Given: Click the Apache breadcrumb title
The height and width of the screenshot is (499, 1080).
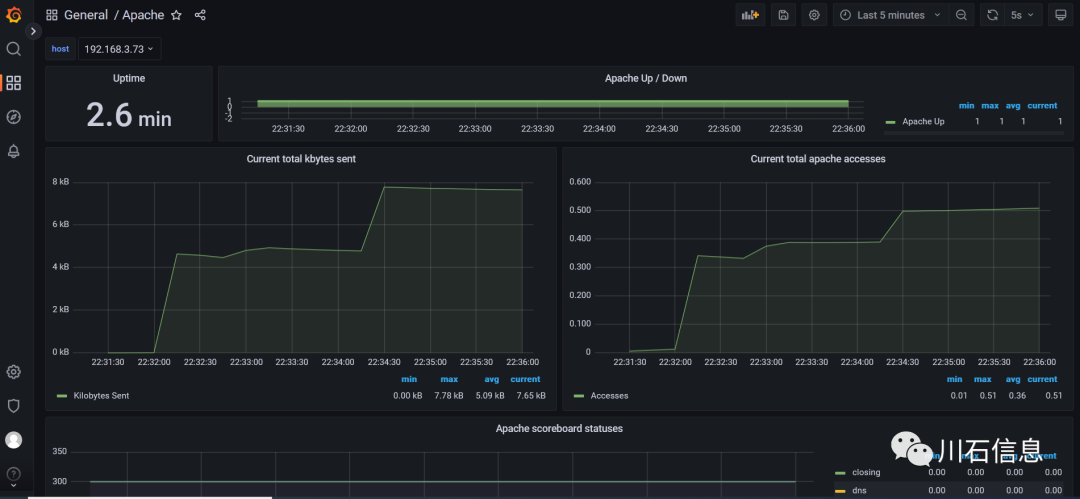Looking at the screenshot, I should click(x=143, y=15).
